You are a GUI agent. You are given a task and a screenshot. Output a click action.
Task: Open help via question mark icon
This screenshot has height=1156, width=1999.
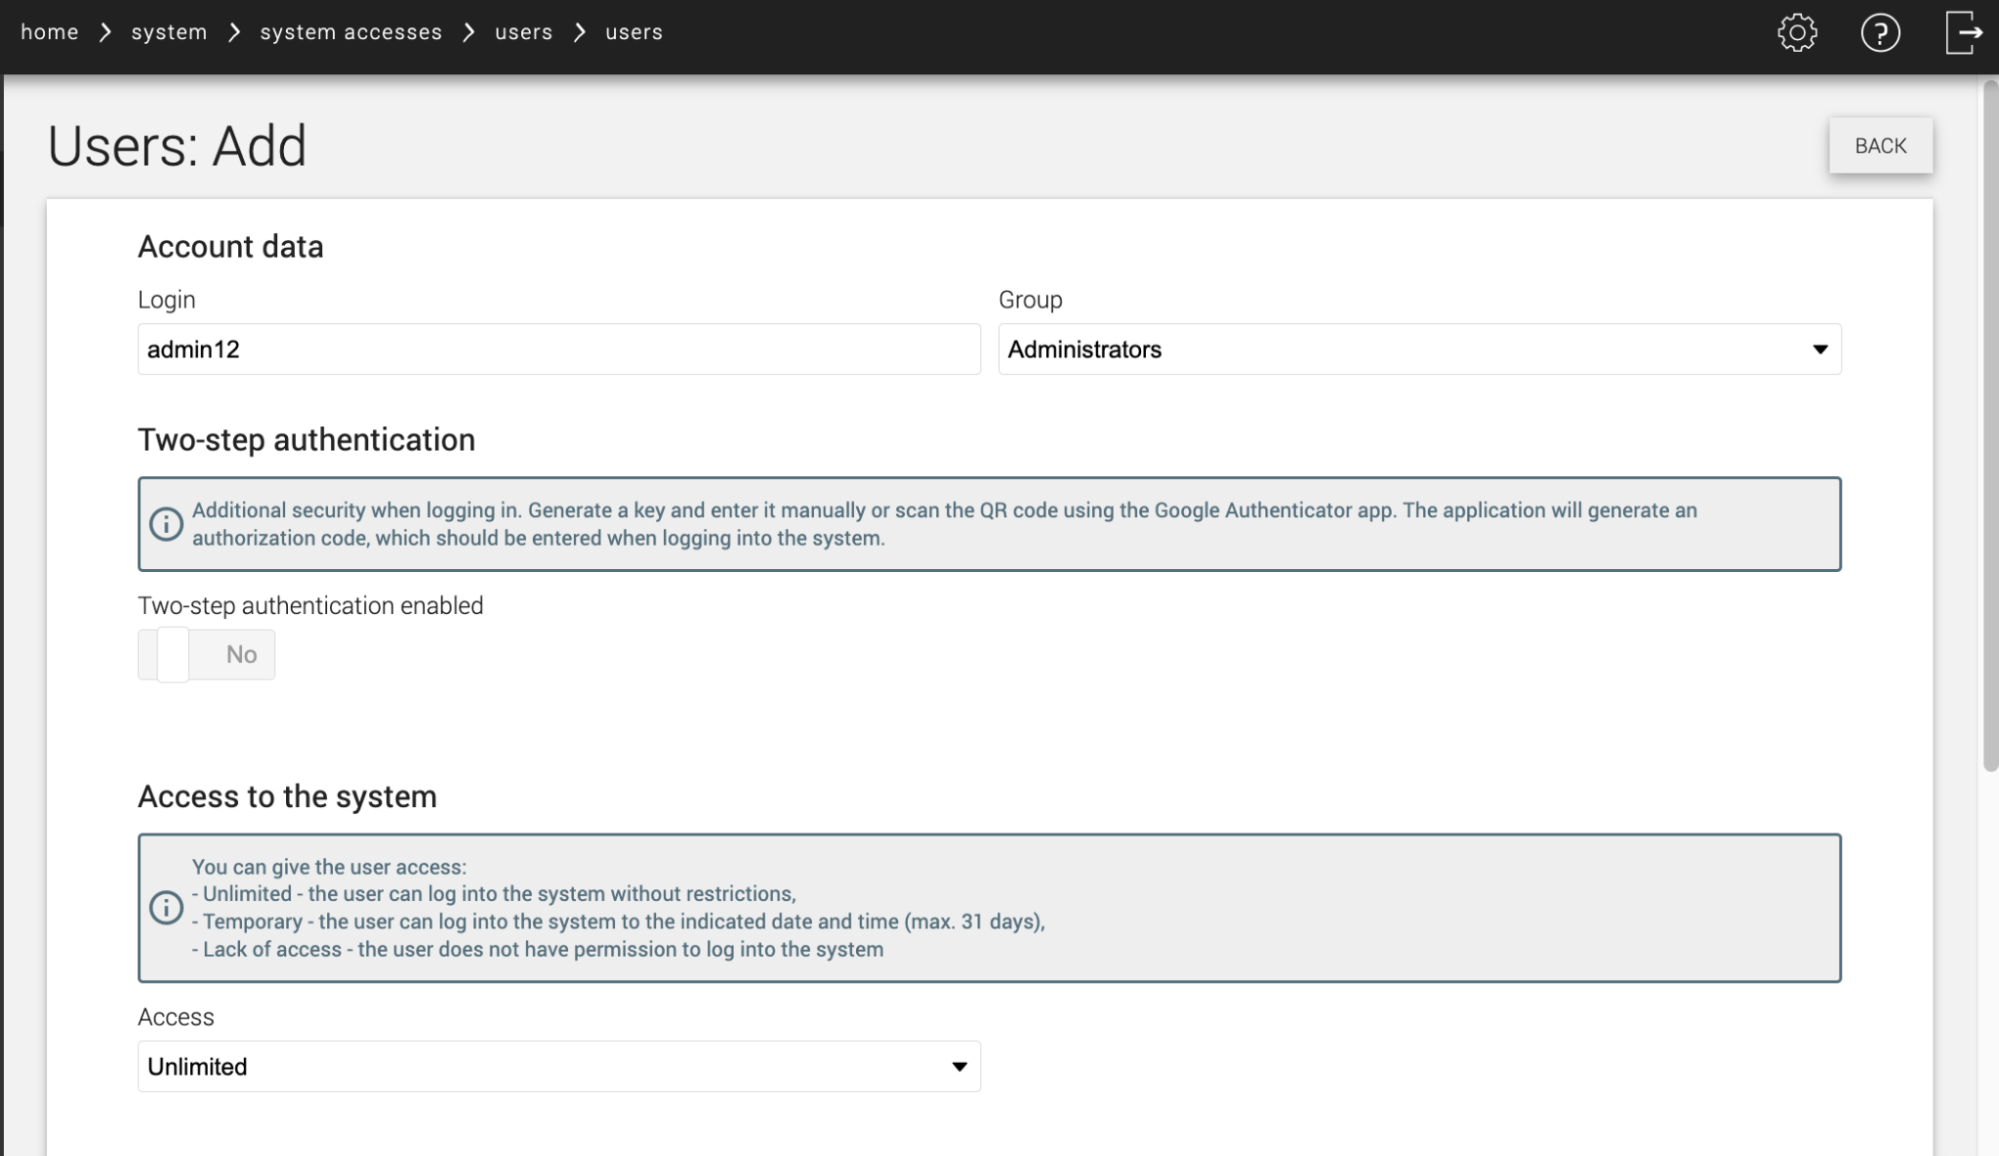(x=1880, y=32)
